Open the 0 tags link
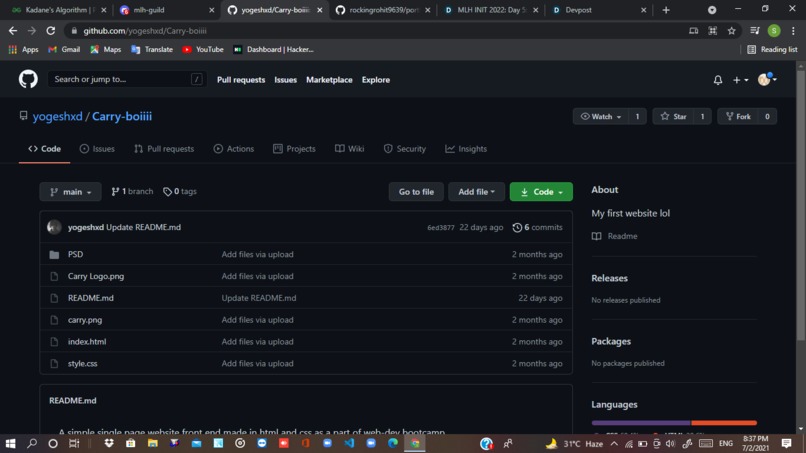Screen dimensions: 806x453 180,191
